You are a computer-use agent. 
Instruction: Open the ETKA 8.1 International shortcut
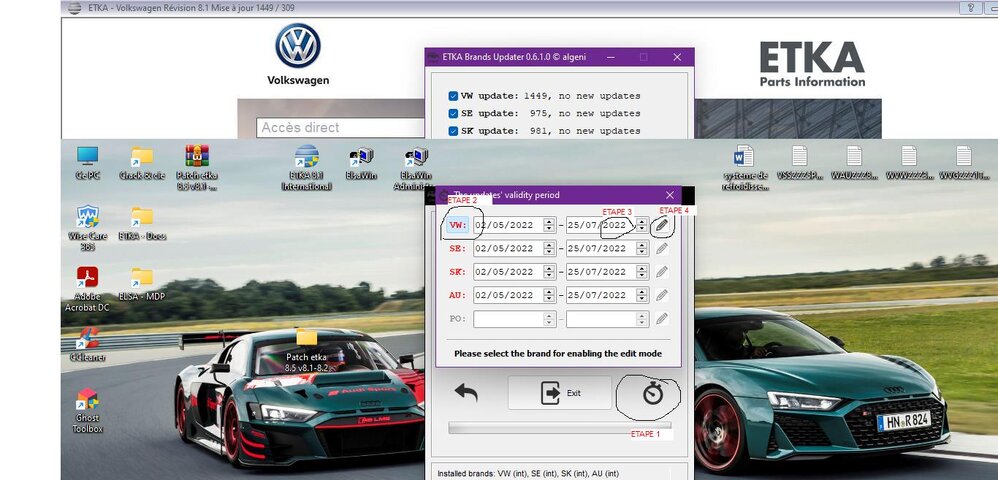(307, 168)
